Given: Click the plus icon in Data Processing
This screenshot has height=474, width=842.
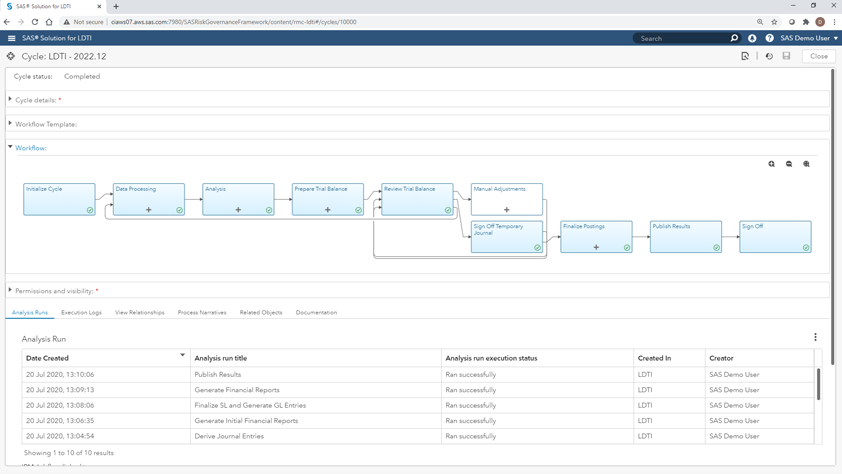Looking at the screenshot, I should (x=149, y=210).
